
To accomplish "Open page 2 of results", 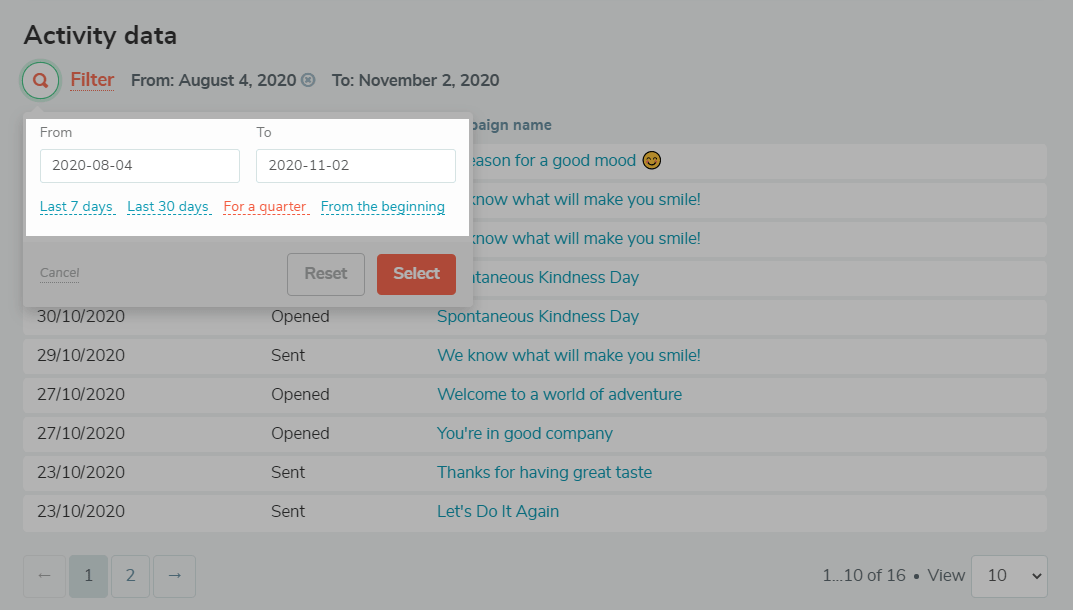I will coord(130,576).
